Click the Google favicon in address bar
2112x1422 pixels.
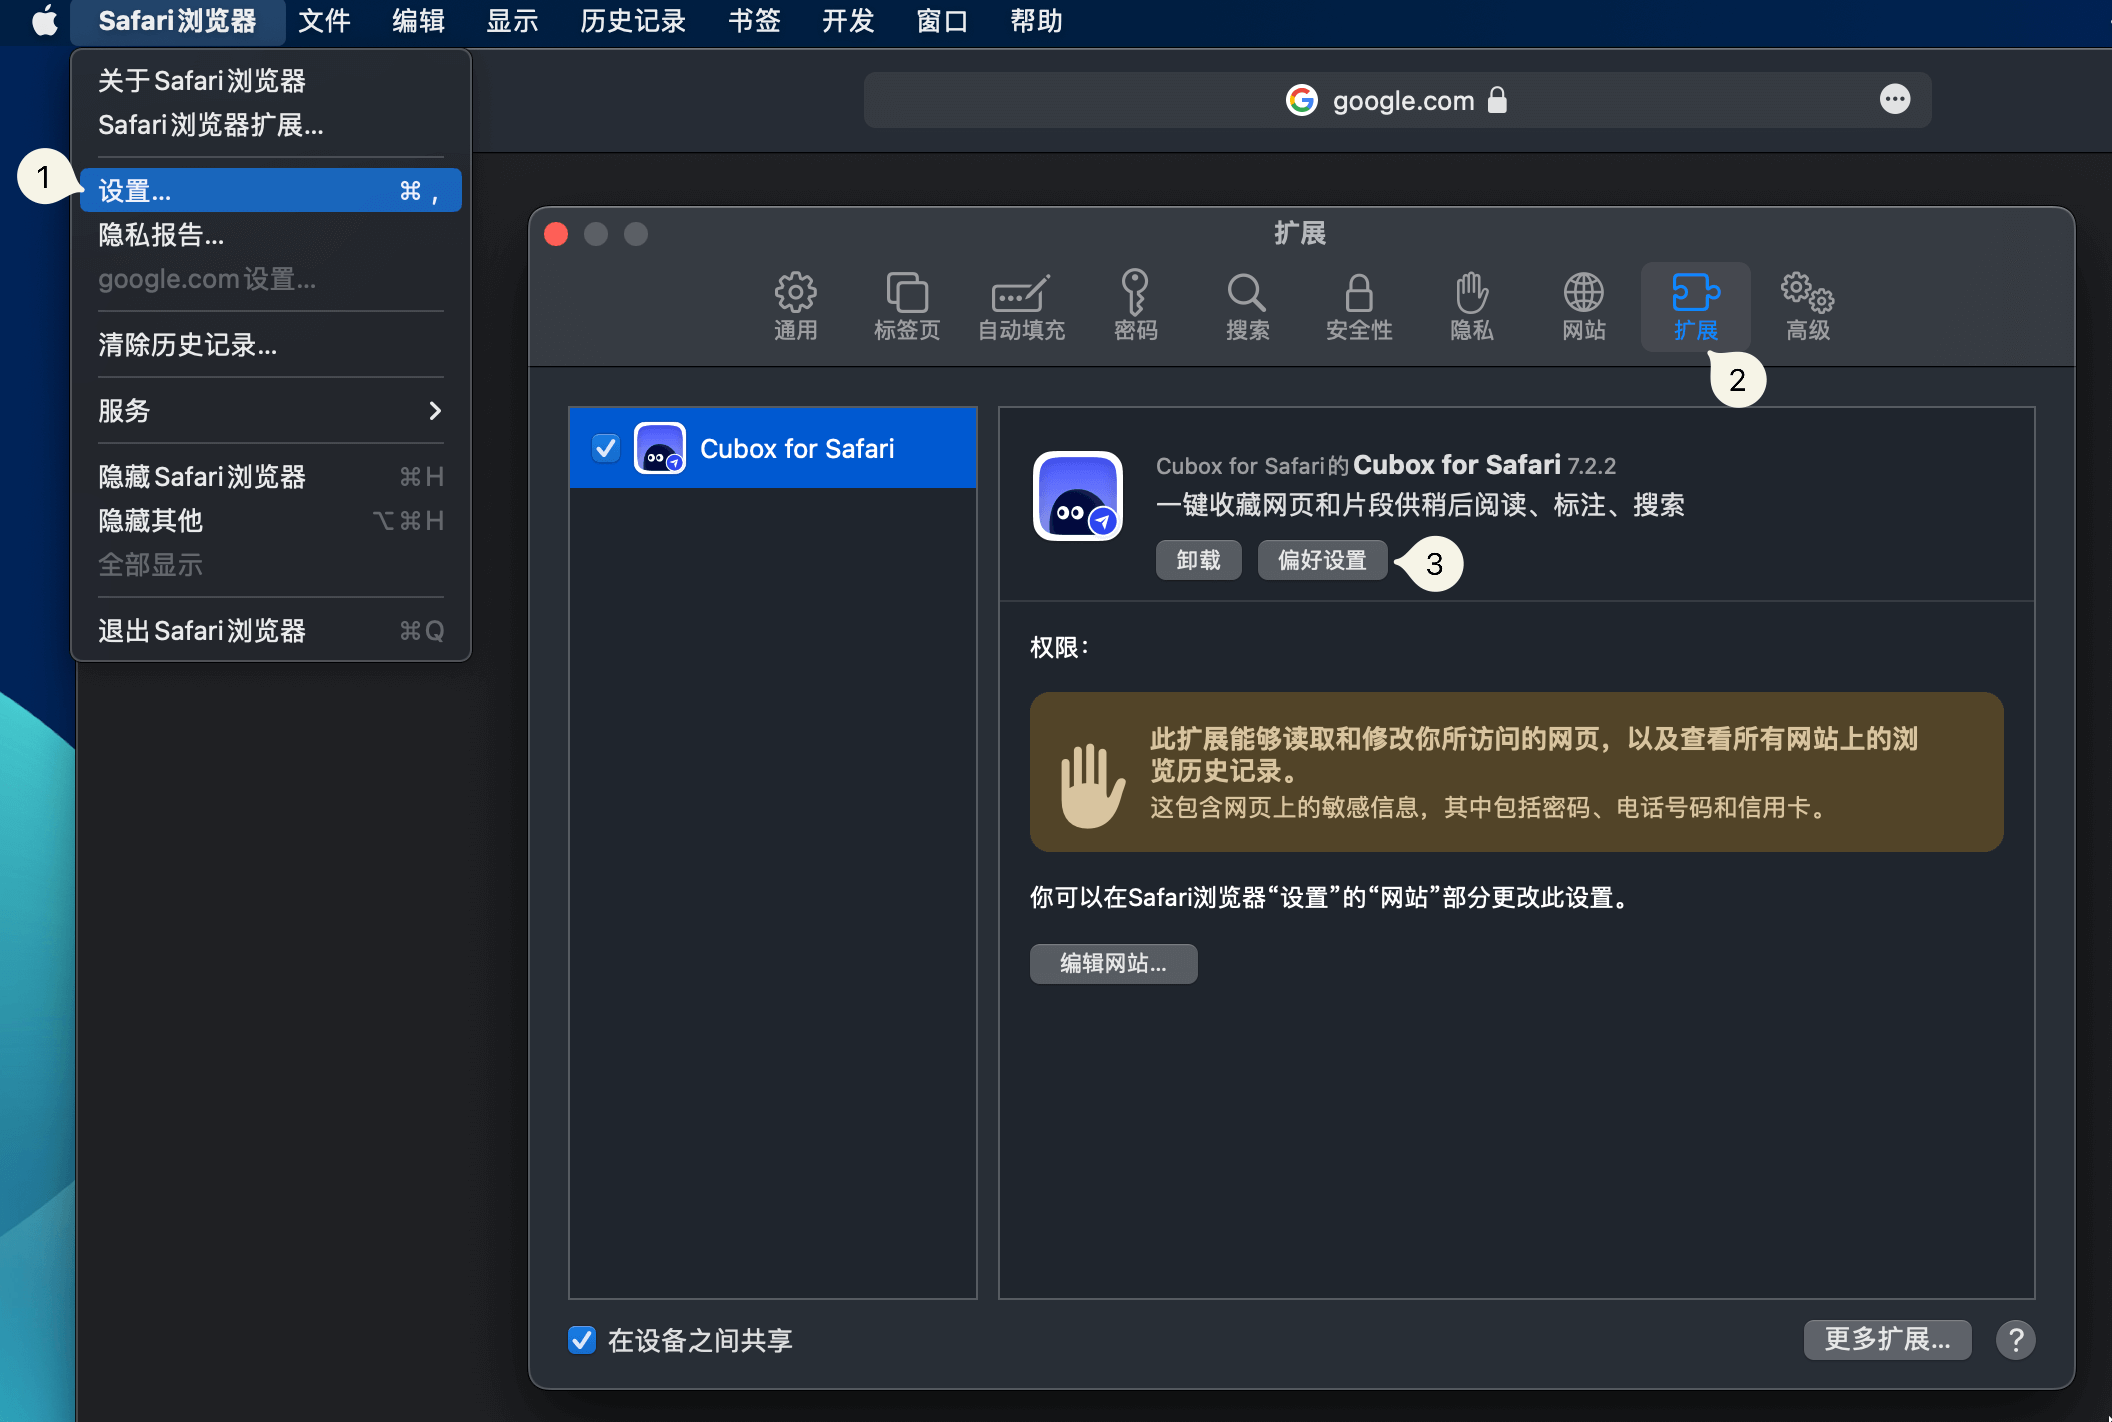coord(1302,100)
